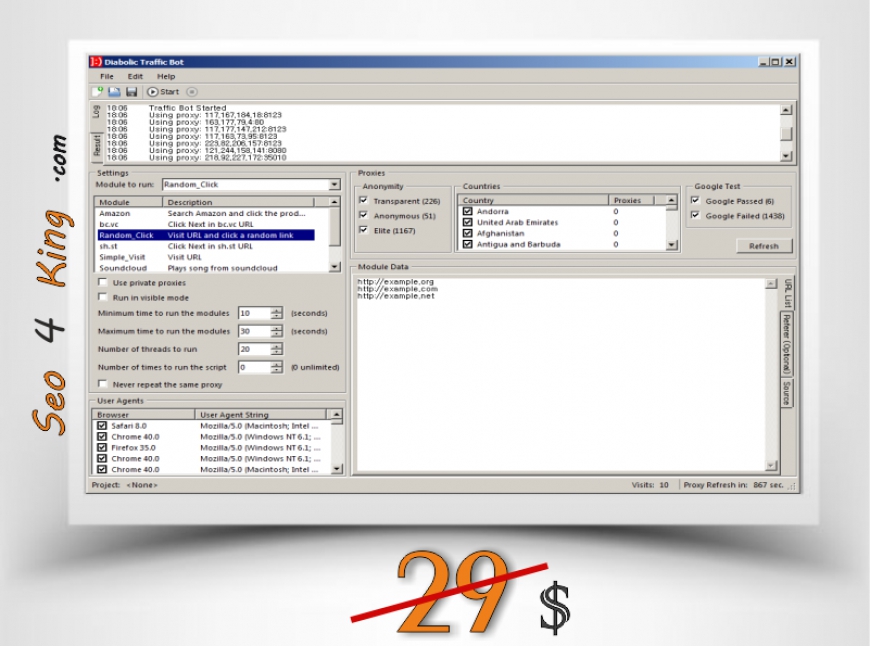Click countries list scroll down arrow
Viewport: 870px width, 646px height.
pyautogui.click(x=672, y=244)
